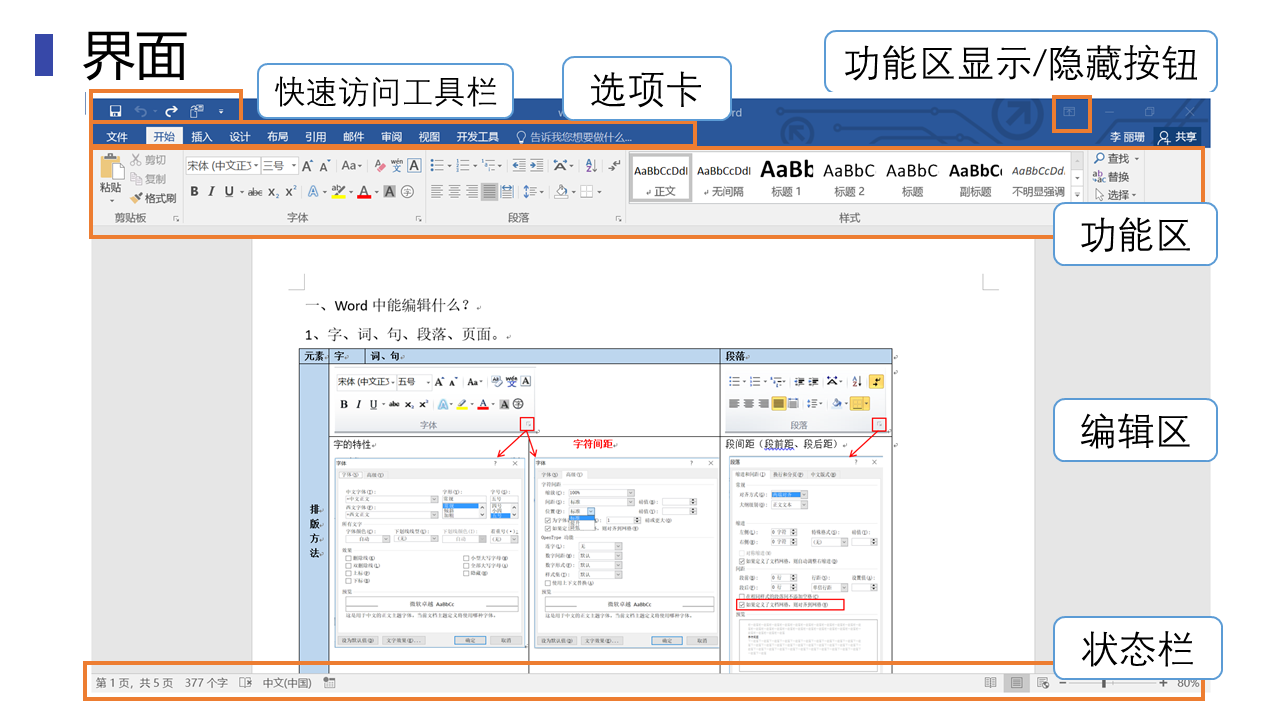Viewport: 1280px width, 720px height.
Task: Open the line spacing dropdown
Action: tap(532, 192)
